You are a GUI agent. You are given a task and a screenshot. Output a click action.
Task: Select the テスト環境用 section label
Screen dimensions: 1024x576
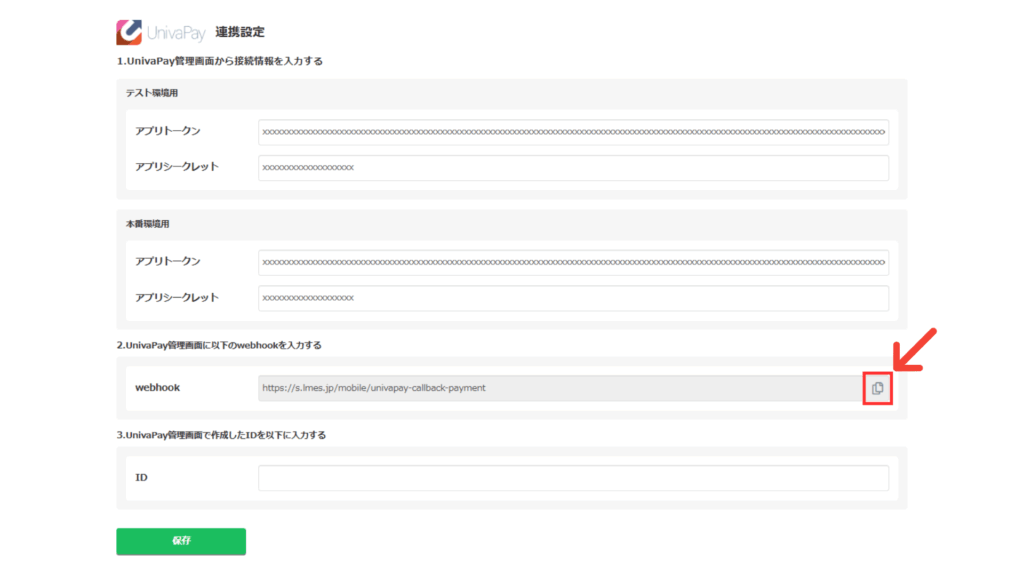click(x=152, y=93)
